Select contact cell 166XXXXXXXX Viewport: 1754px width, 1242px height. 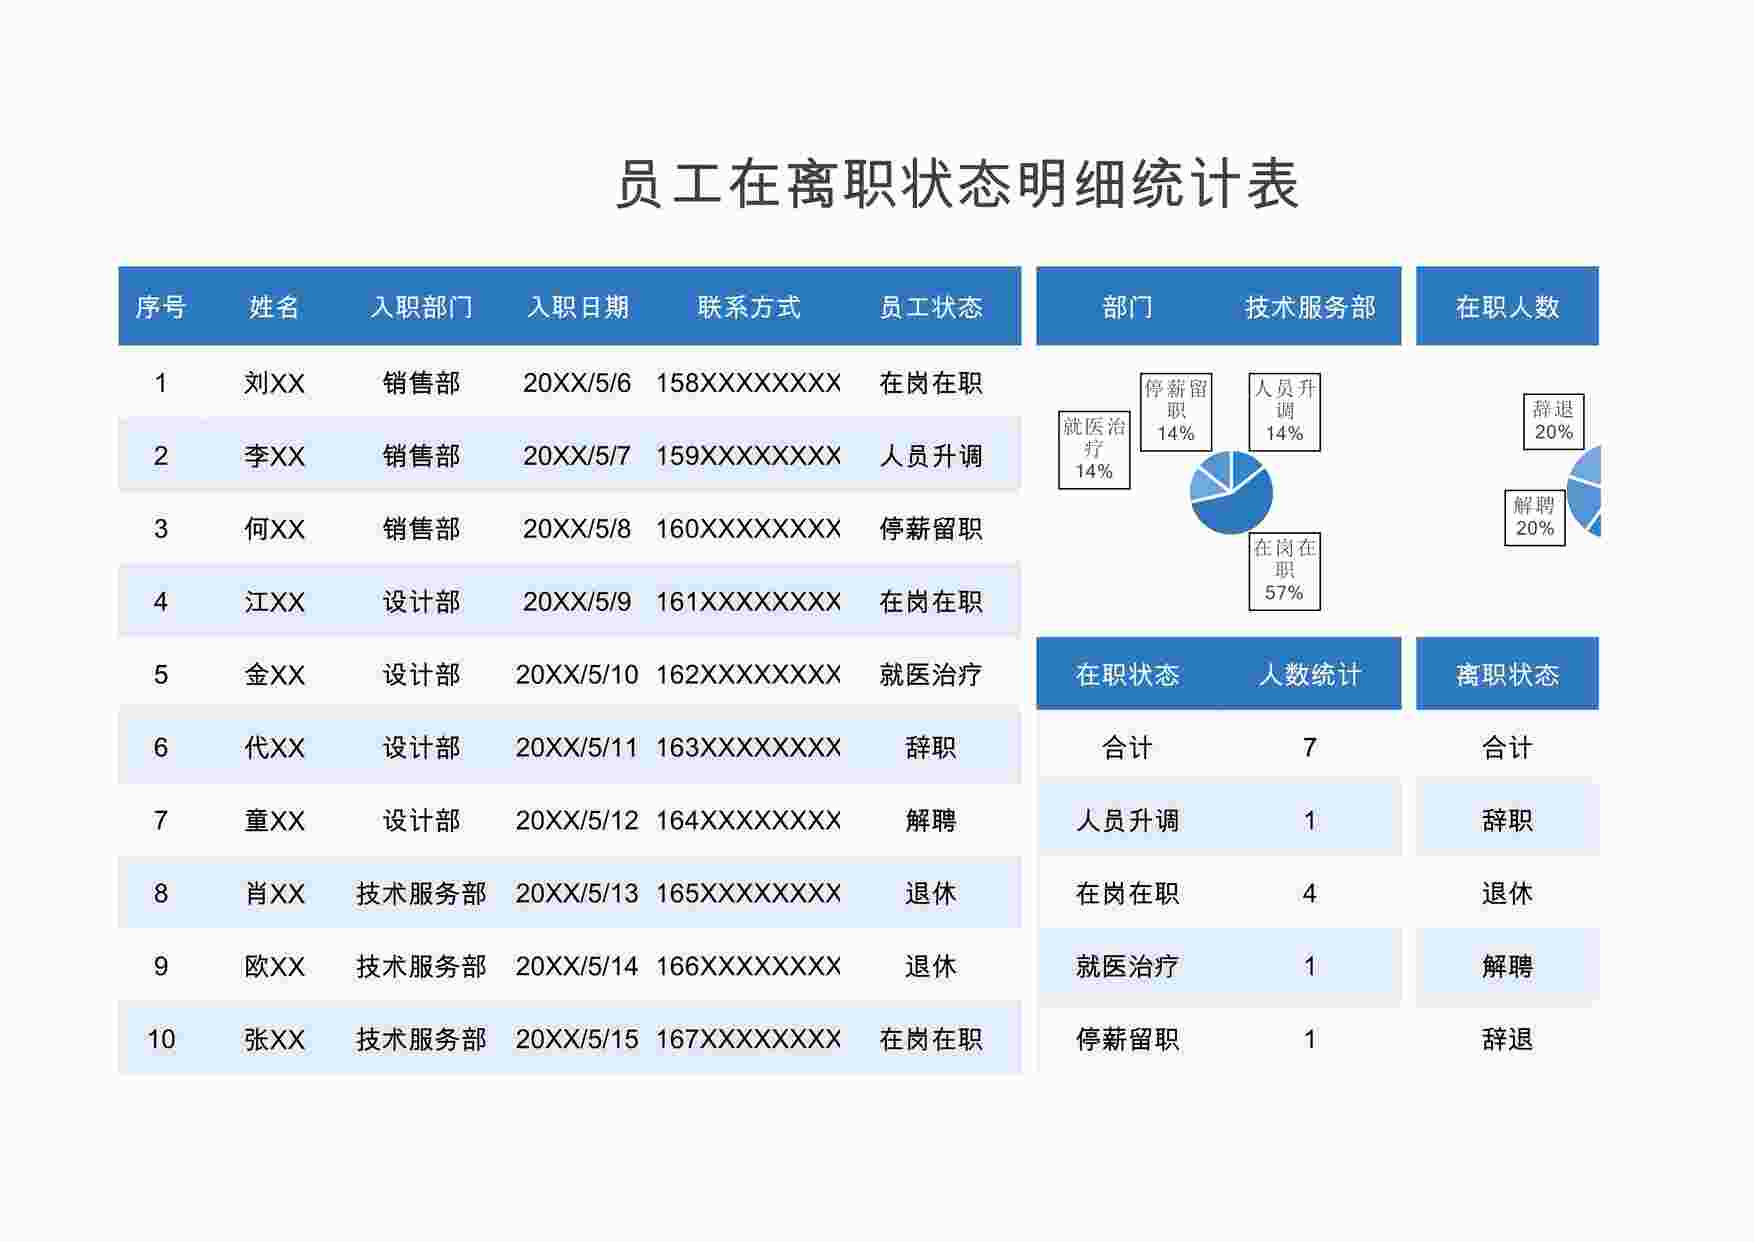[x=749, y=967]
